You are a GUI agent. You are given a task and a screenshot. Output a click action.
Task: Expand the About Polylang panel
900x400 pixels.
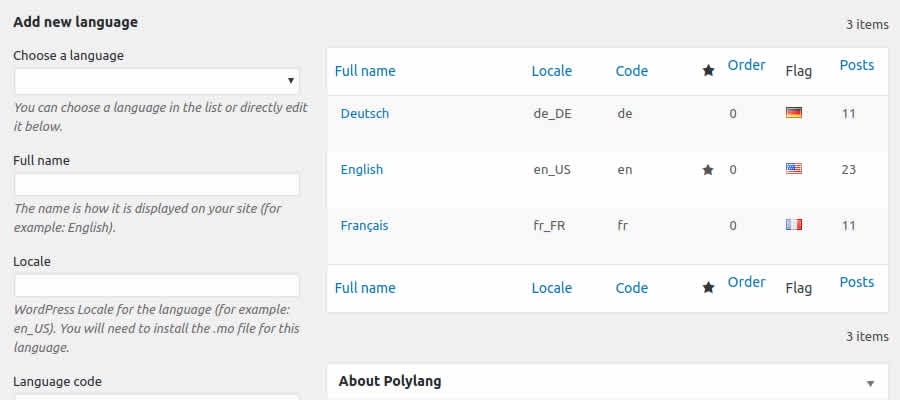point(870,383)
